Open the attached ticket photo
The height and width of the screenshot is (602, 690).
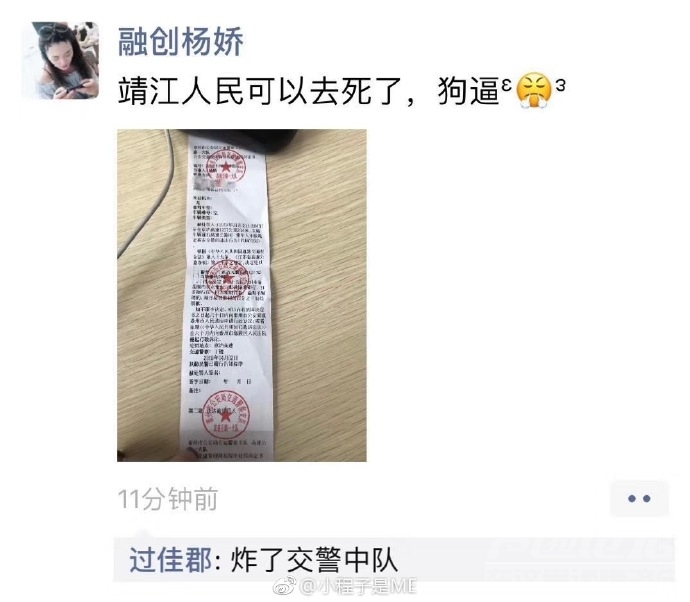(242, 295)
